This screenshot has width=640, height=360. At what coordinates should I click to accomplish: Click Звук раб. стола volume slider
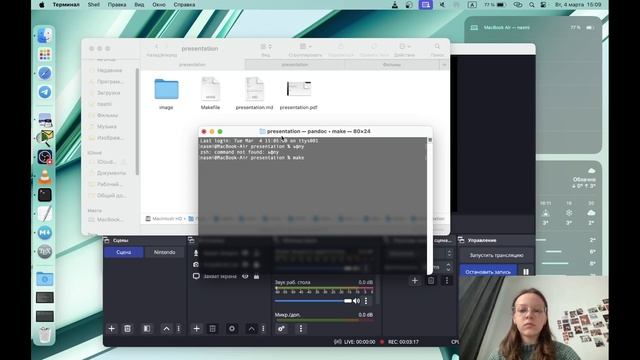click(313, 301)
